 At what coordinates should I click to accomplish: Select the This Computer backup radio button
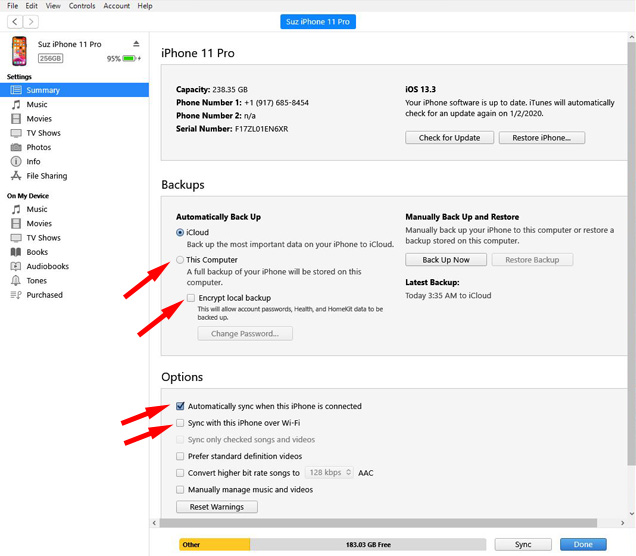point(180,260)
